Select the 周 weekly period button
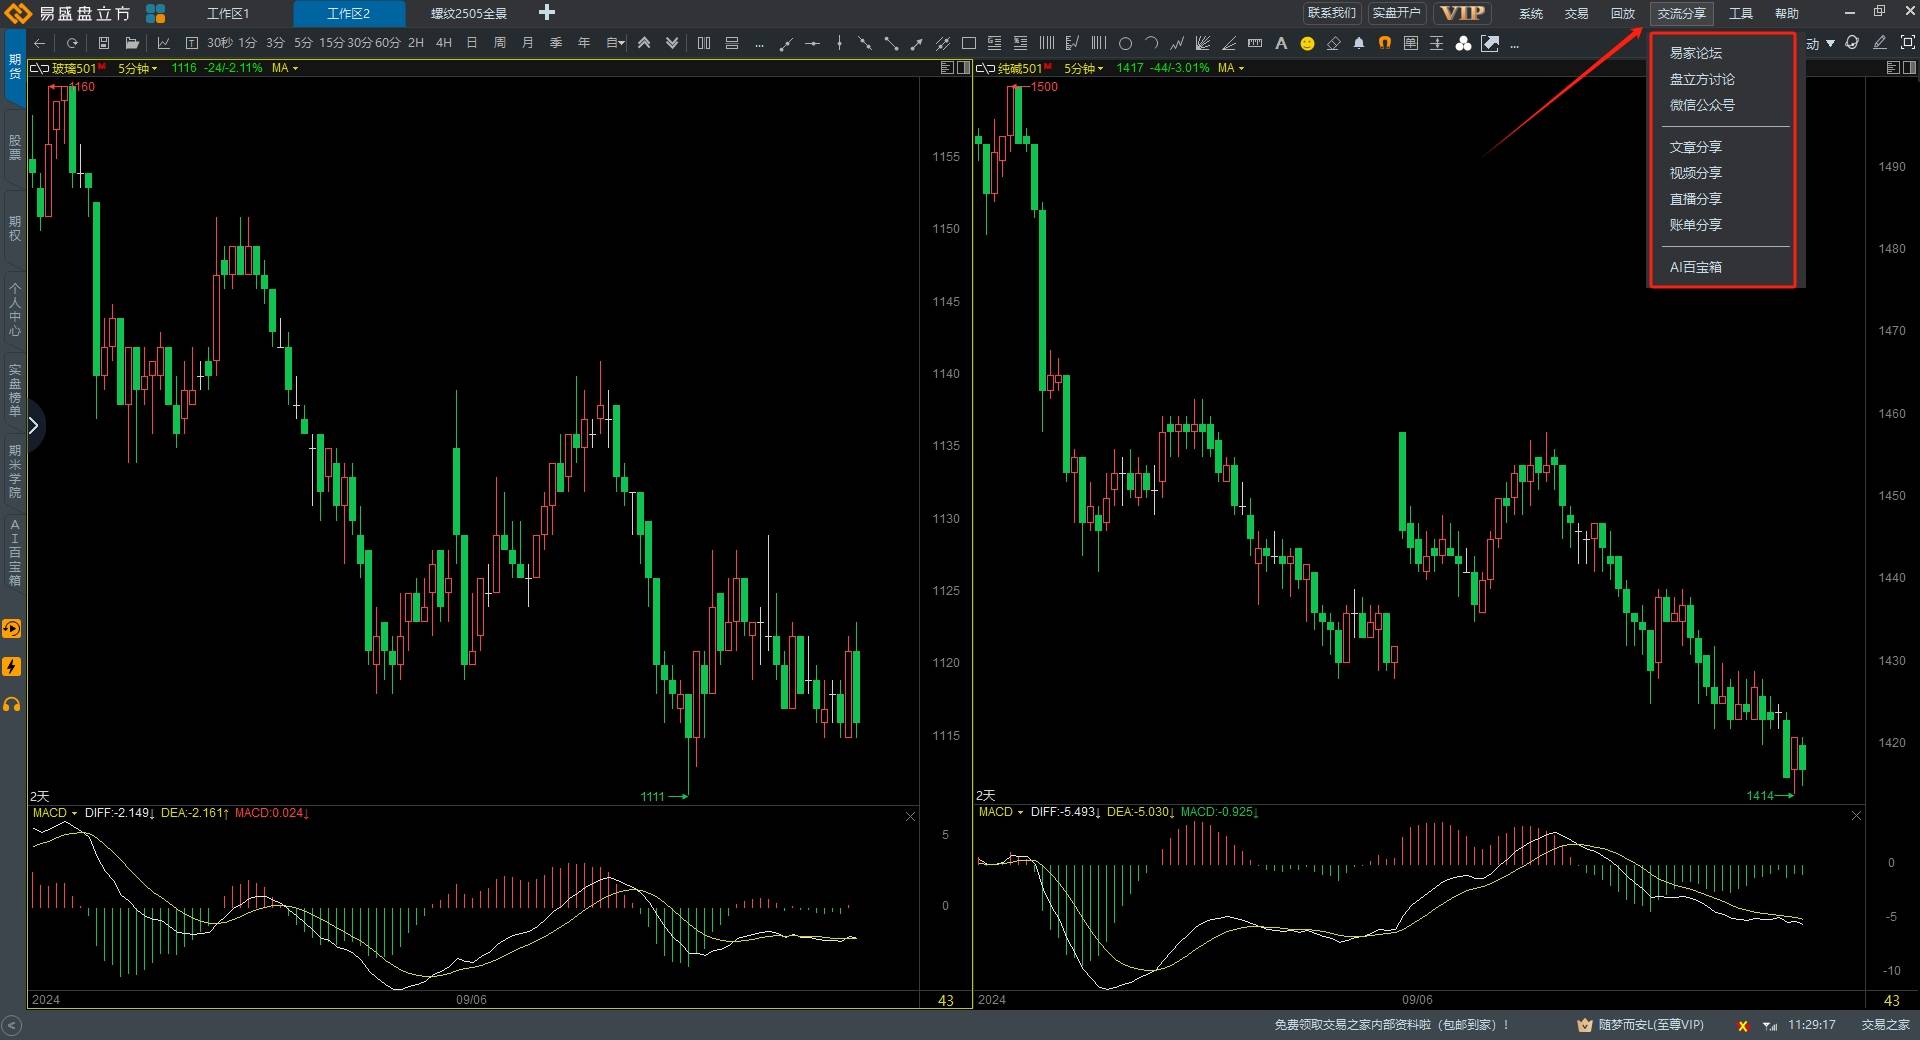Viewport: 1920px width, 1040px height. click(500, 43)
